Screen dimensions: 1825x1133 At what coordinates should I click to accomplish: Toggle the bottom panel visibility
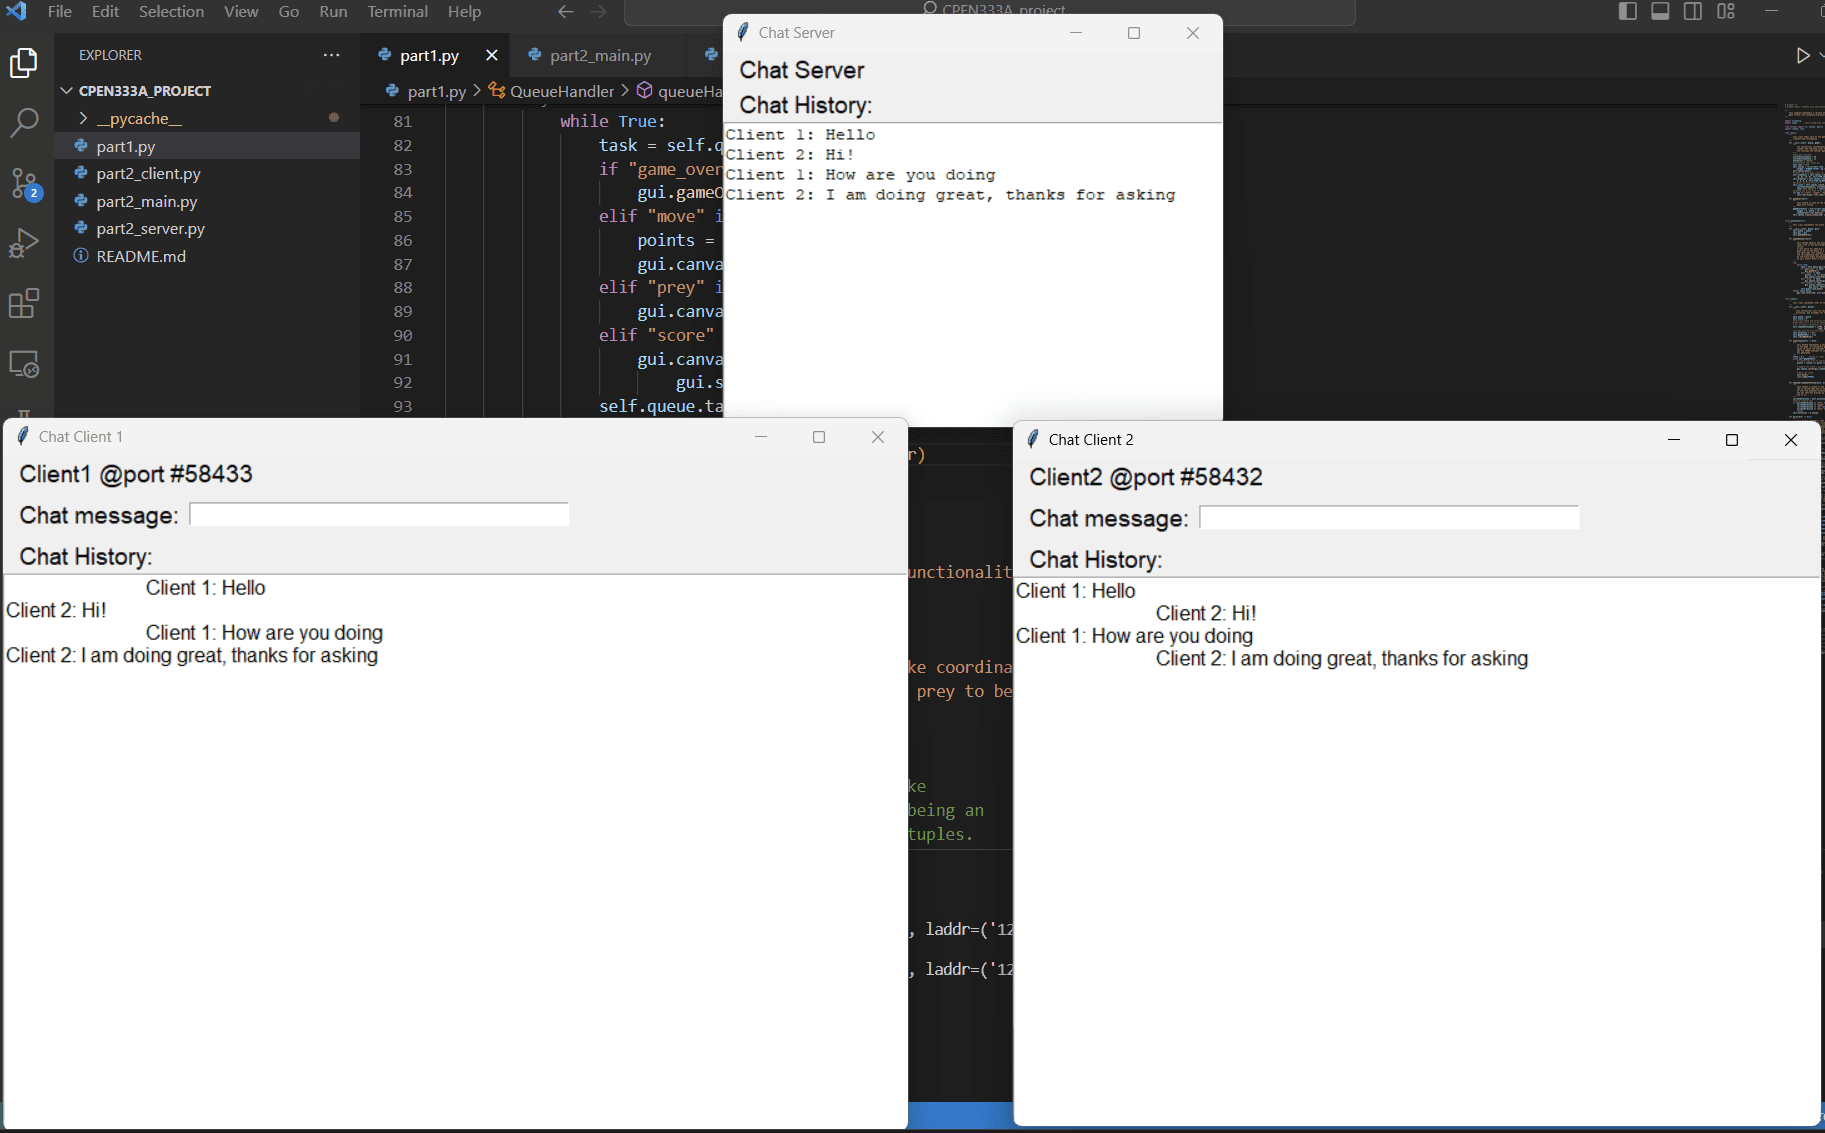[1660, 11]
